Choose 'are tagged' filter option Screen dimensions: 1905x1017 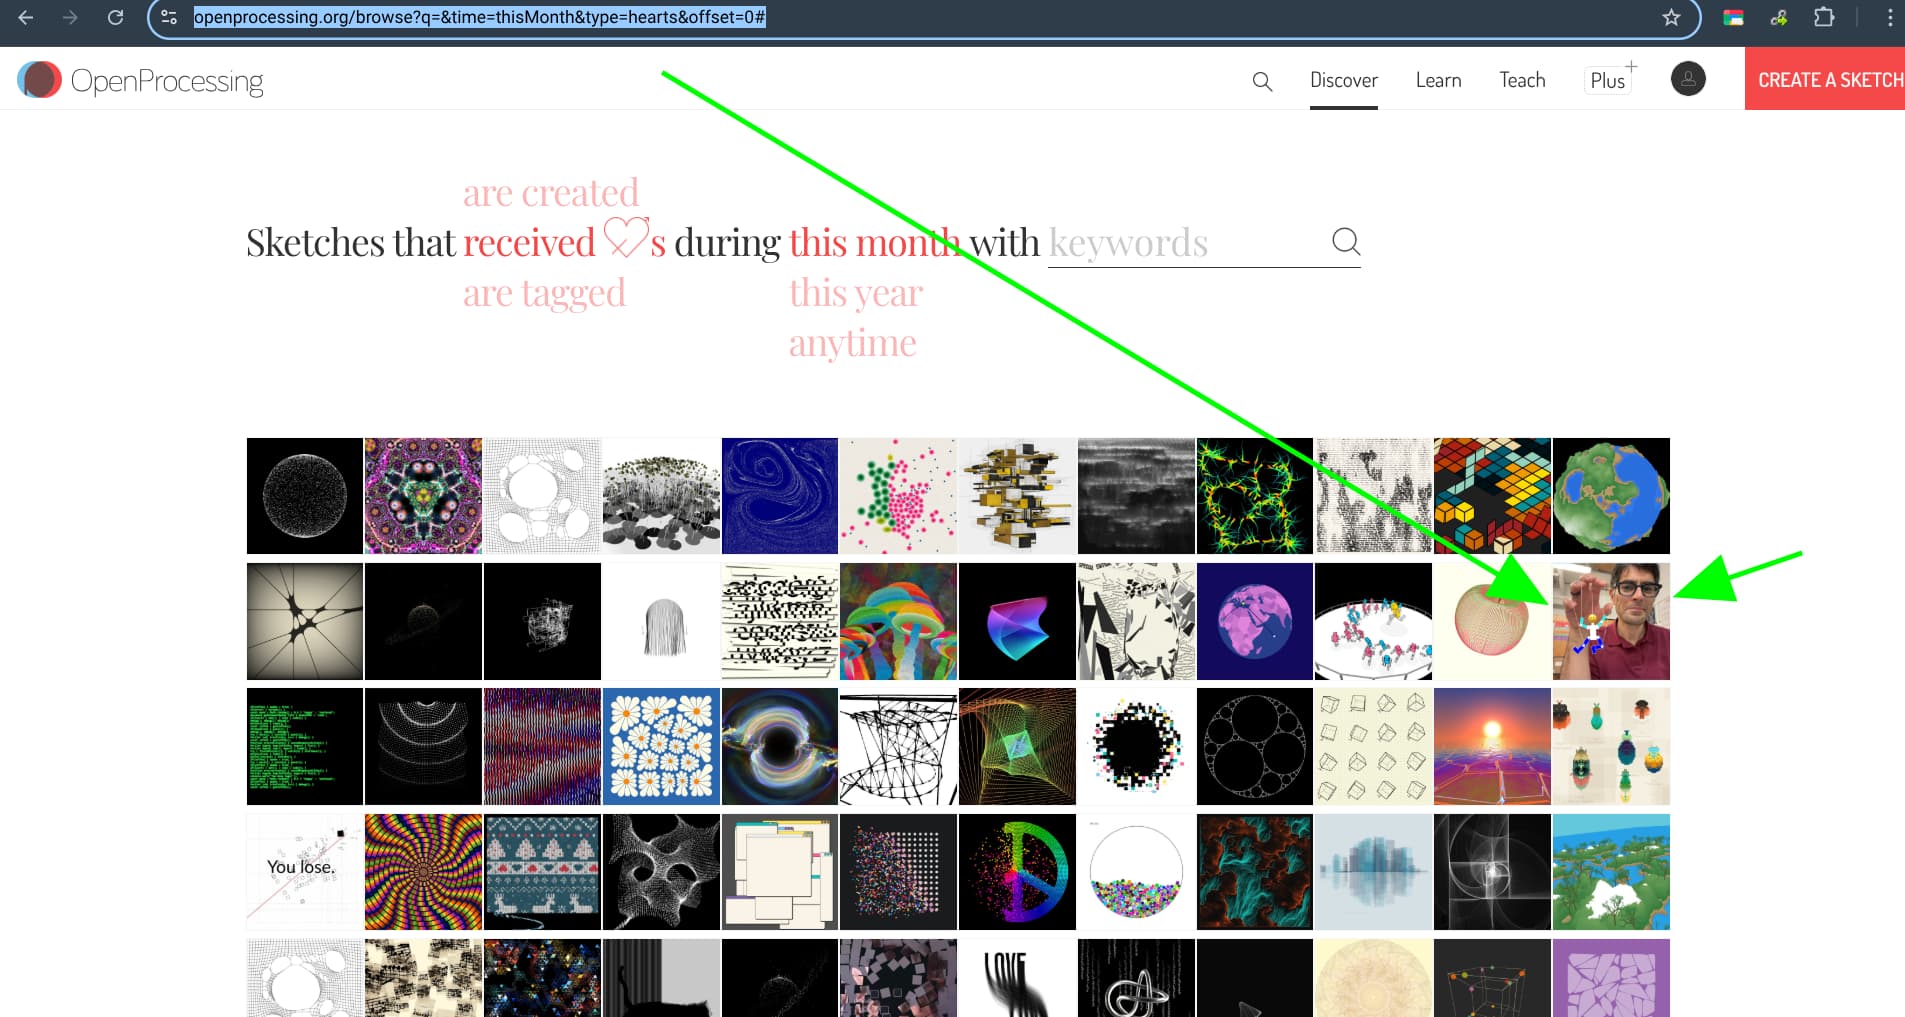544,293
